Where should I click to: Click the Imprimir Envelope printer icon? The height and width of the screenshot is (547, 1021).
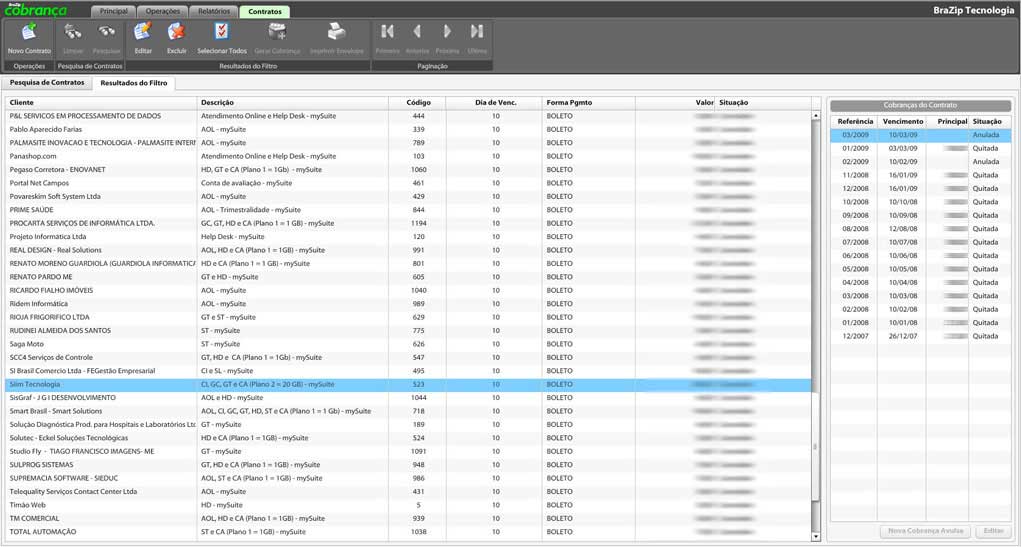click(x=337, y=32)
